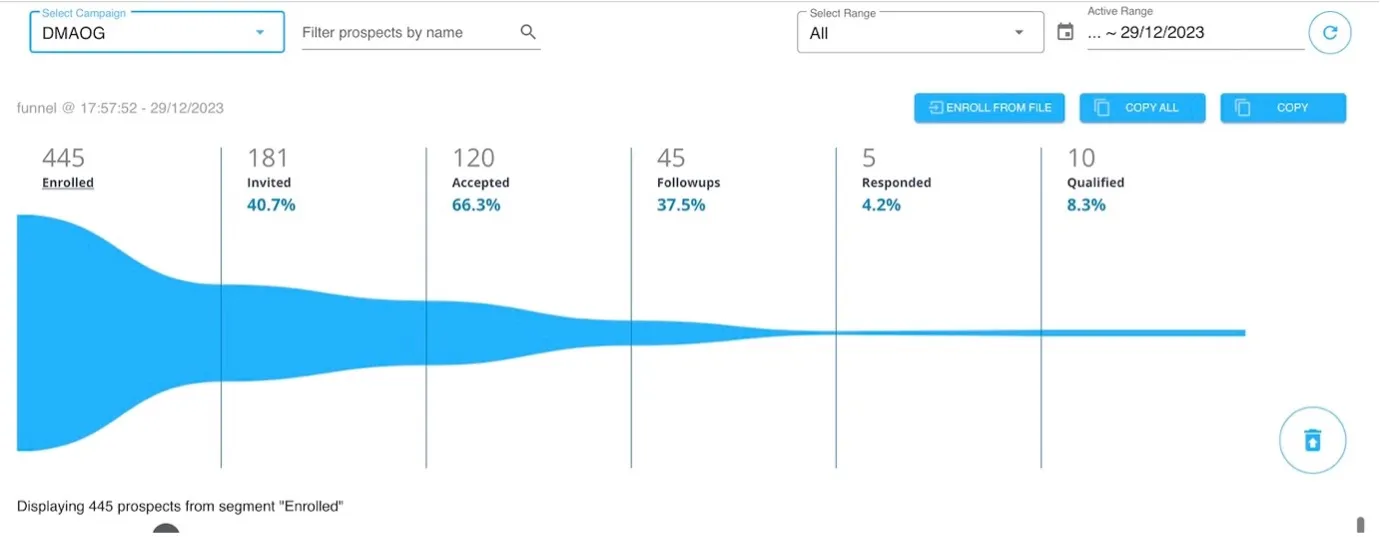The image size is (1384, 537).
Task: Click the 181 invited count
Action: click(x=268, y=158)
